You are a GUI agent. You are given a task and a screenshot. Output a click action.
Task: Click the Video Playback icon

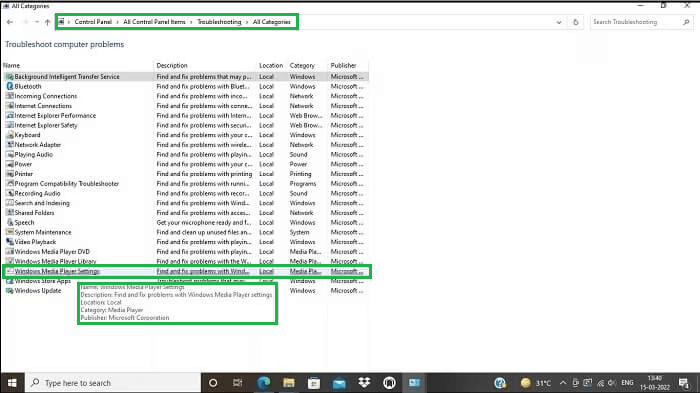point(10,242)
